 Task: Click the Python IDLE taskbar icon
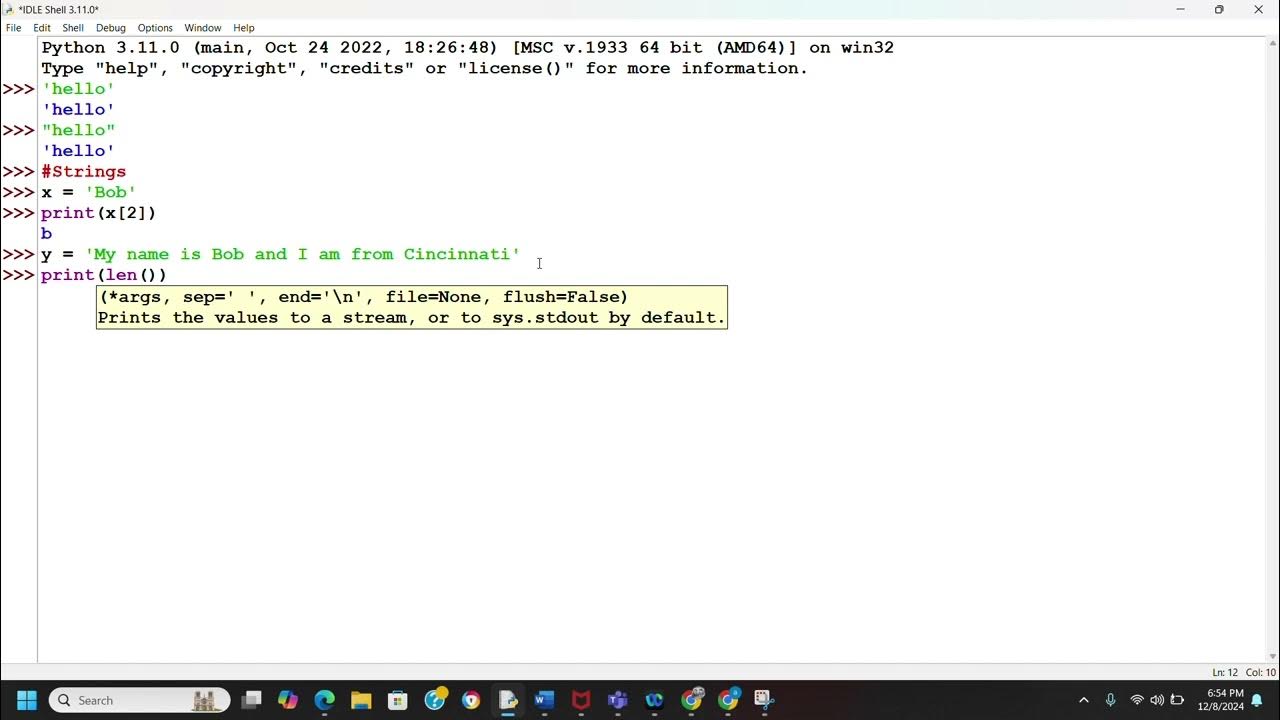coord(508,700)
